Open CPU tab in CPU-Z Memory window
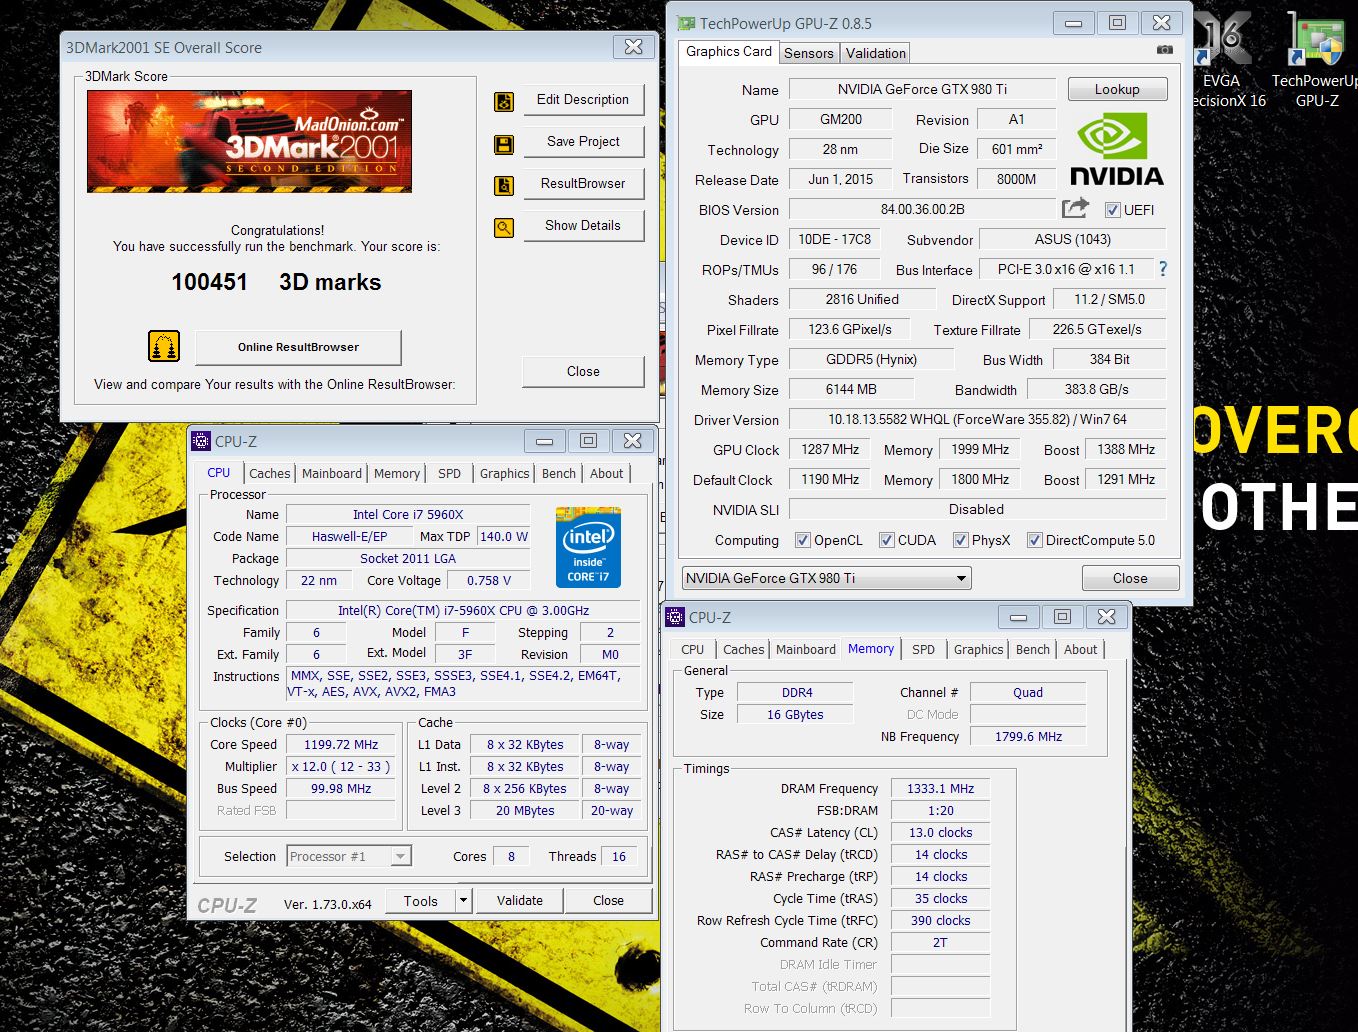 click(x=692, y=649)
